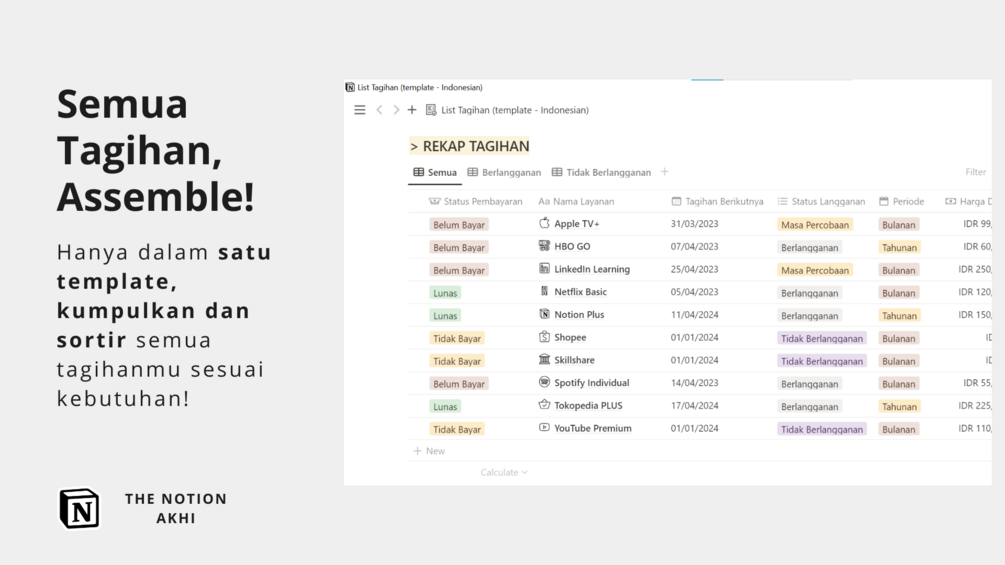1005x565 pixels.
Task: Click the plus icon beside navigation arrows
Action: pyautogui.click(x=412, y=110)
